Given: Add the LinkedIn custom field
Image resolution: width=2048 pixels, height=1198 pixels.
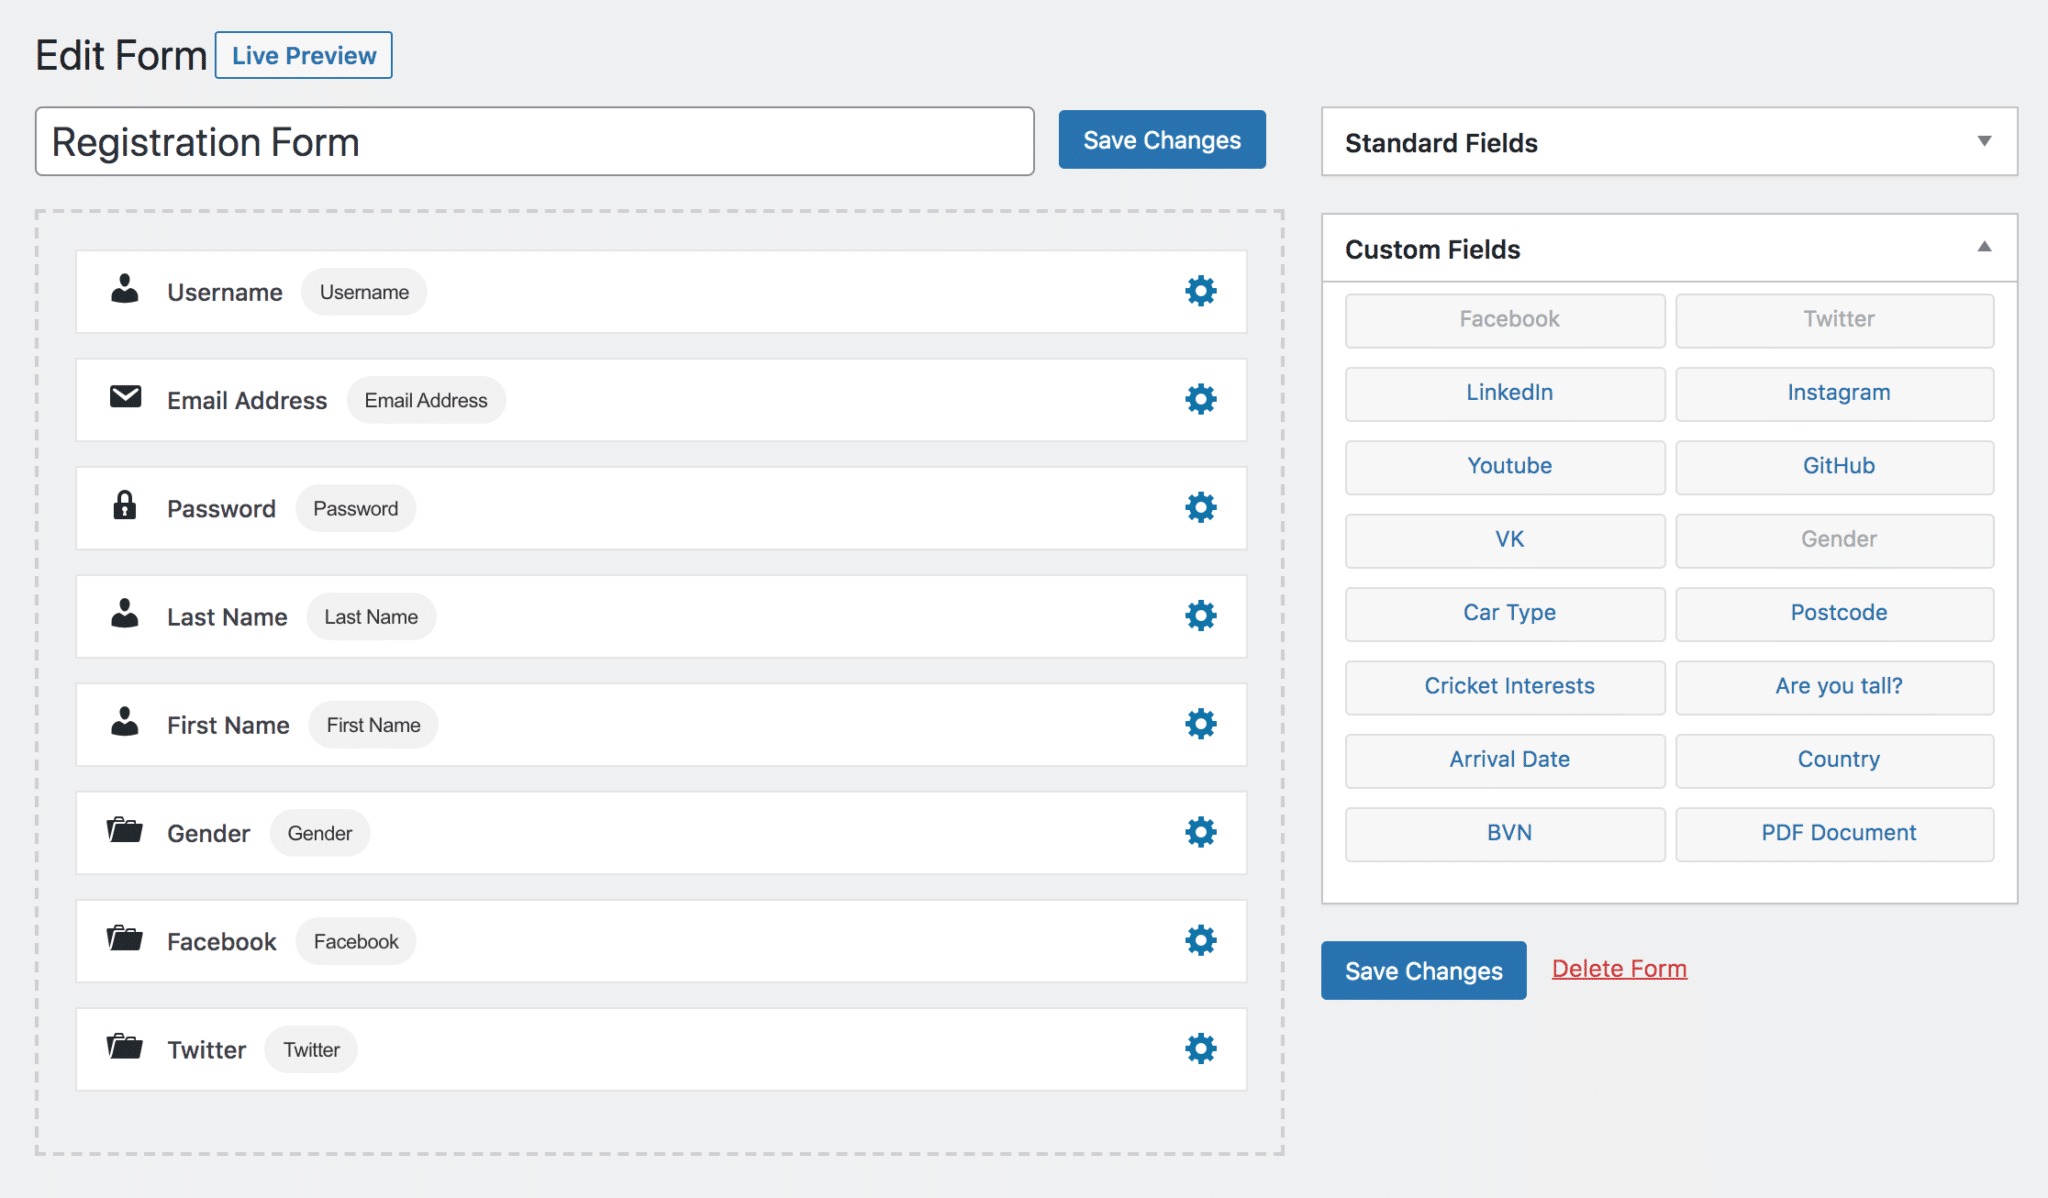Looking at the screenshot, I should [1505, 393].
